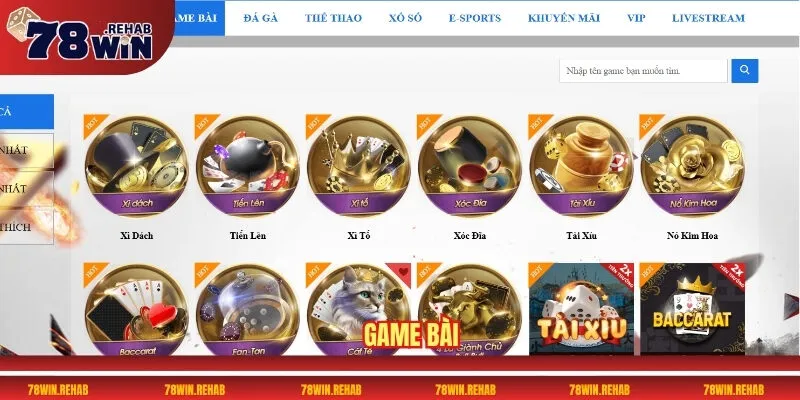Viewport: 800px width, 400px height.
Task: Open the golden jar Tài Xỉu icon
Action: [x=581, y=167]
